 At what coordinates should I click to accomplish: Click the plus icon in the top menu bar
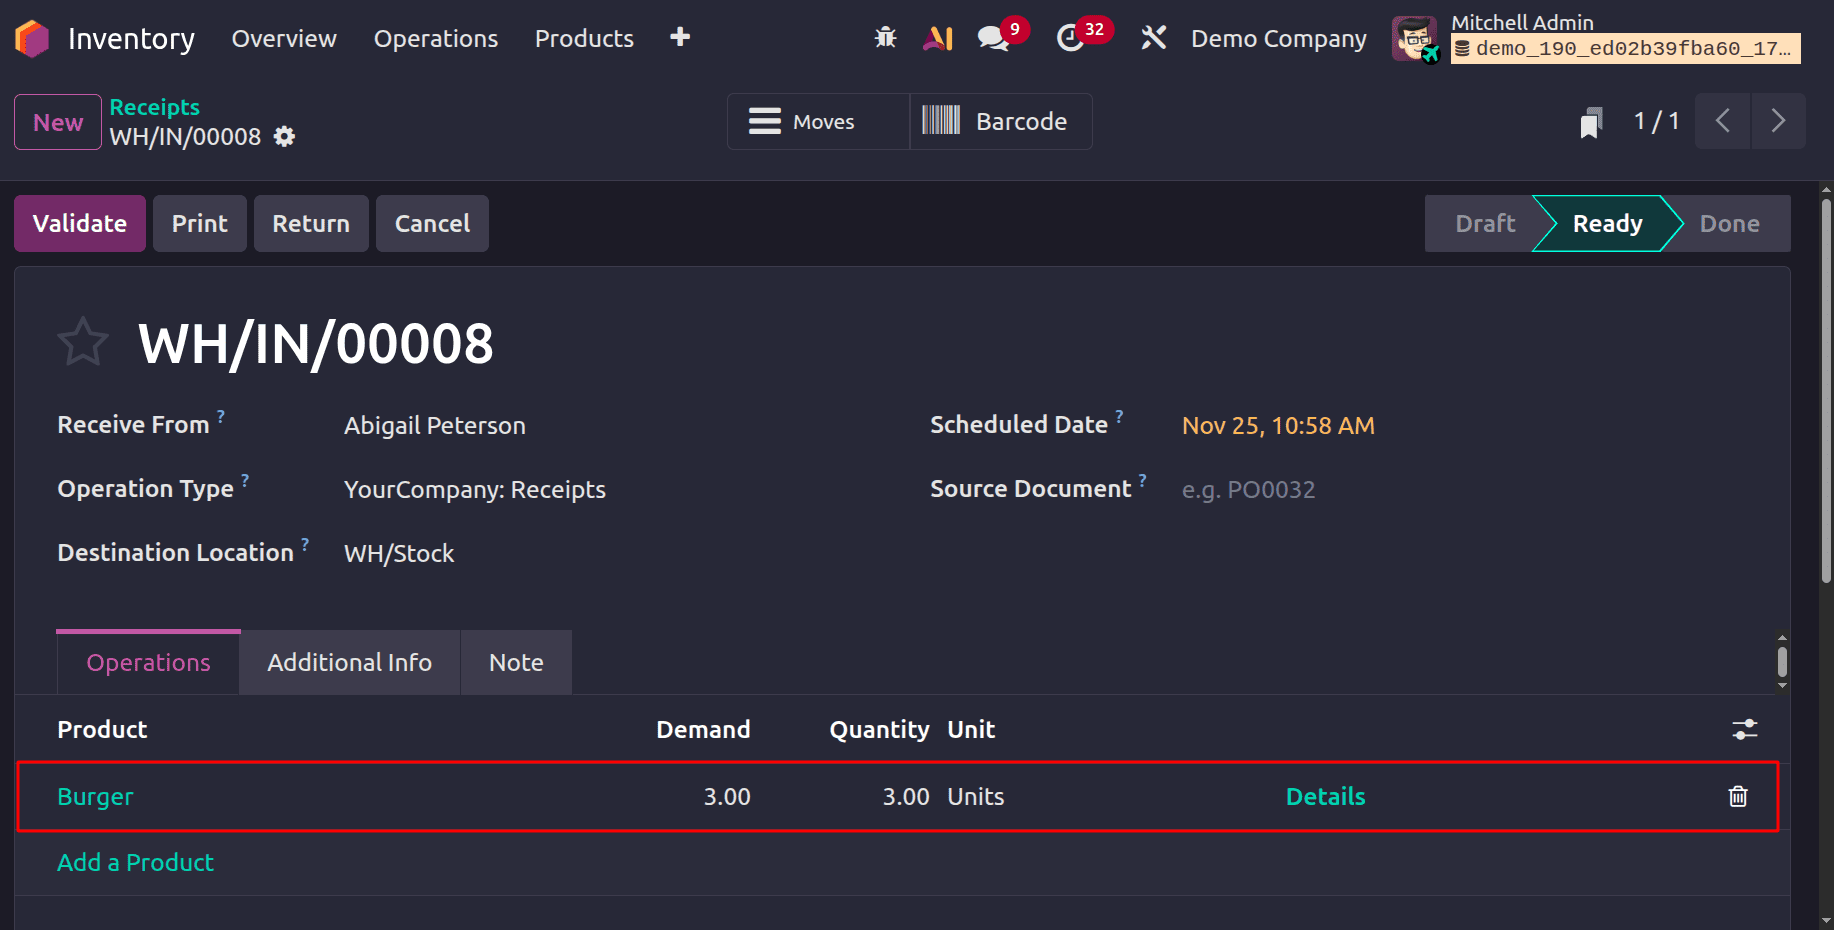click(679, 37)
